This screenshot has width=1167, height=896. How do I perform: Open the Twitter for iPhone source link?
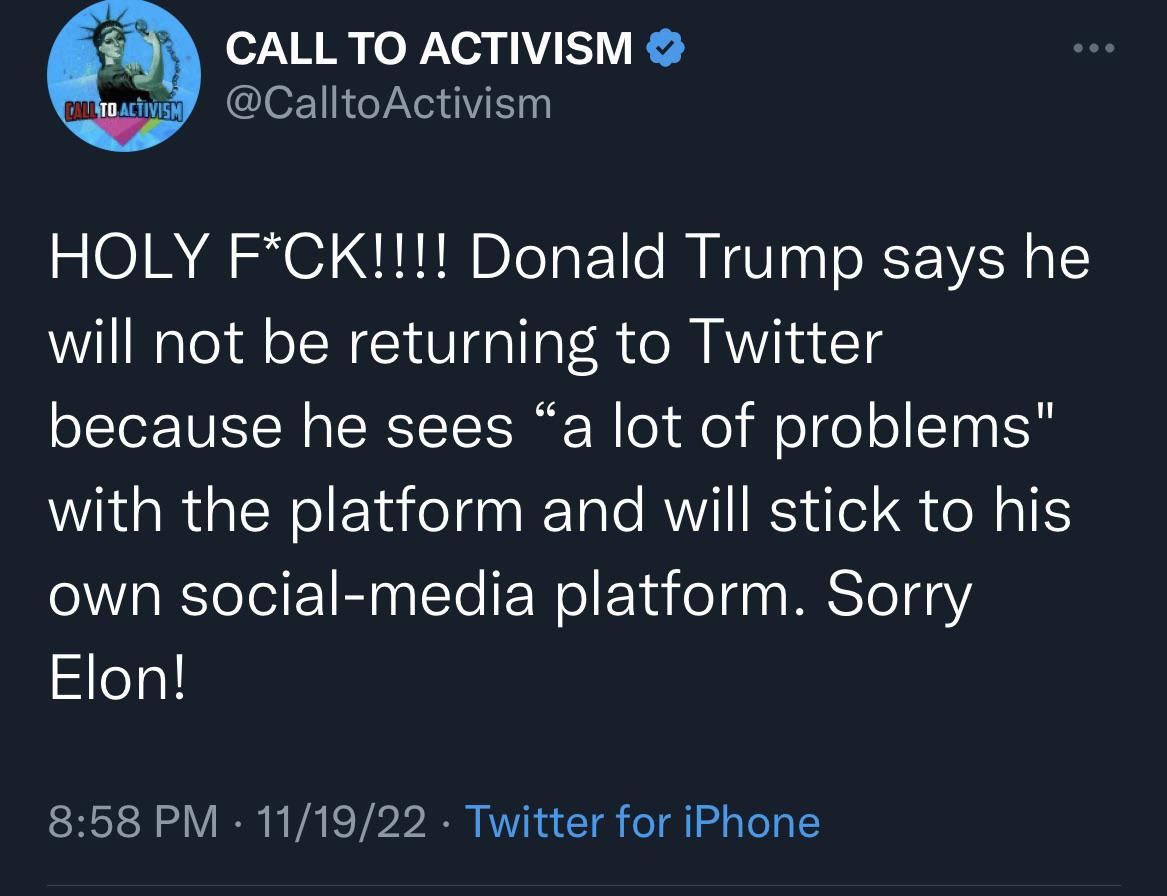[x=642, y=822]
